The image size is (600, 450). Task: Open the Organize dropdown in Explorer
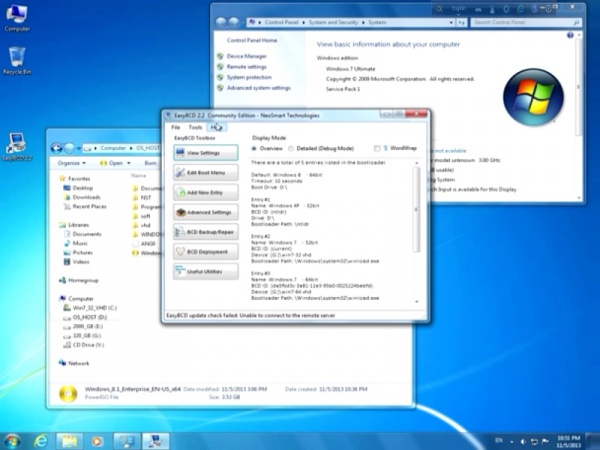[72, 162]
